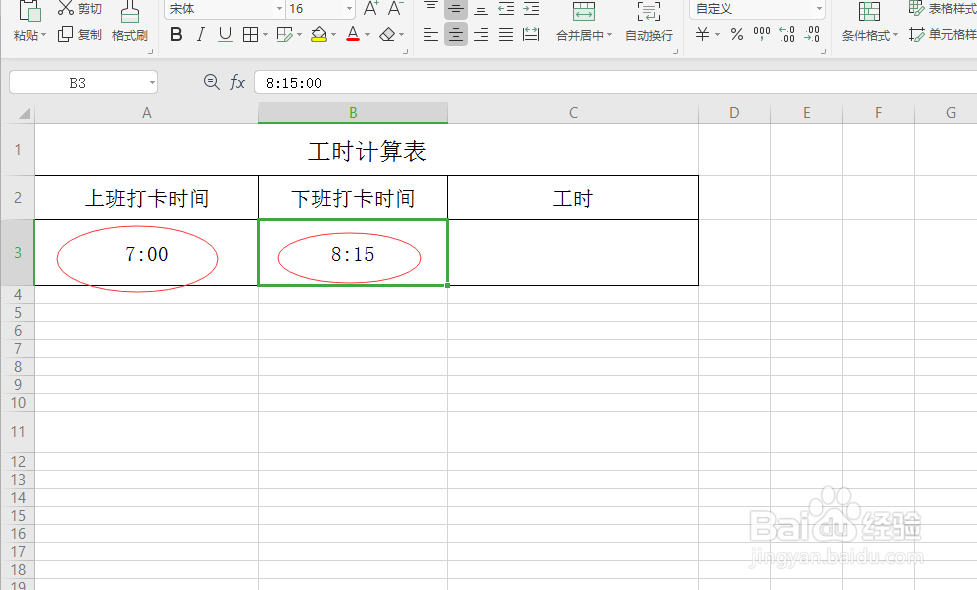
Task: Decrease indent icon
Action: [x=506, y=9]
